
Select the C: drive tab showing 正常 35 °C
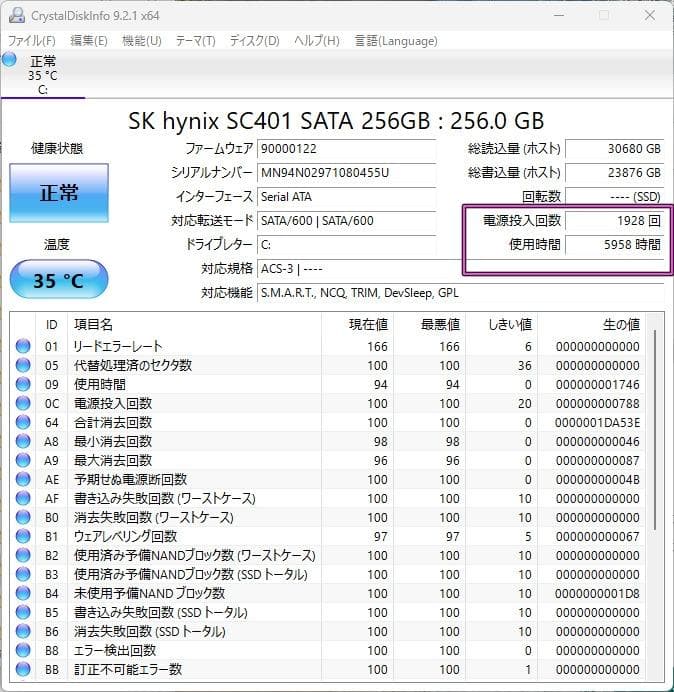tap(43, 74)
